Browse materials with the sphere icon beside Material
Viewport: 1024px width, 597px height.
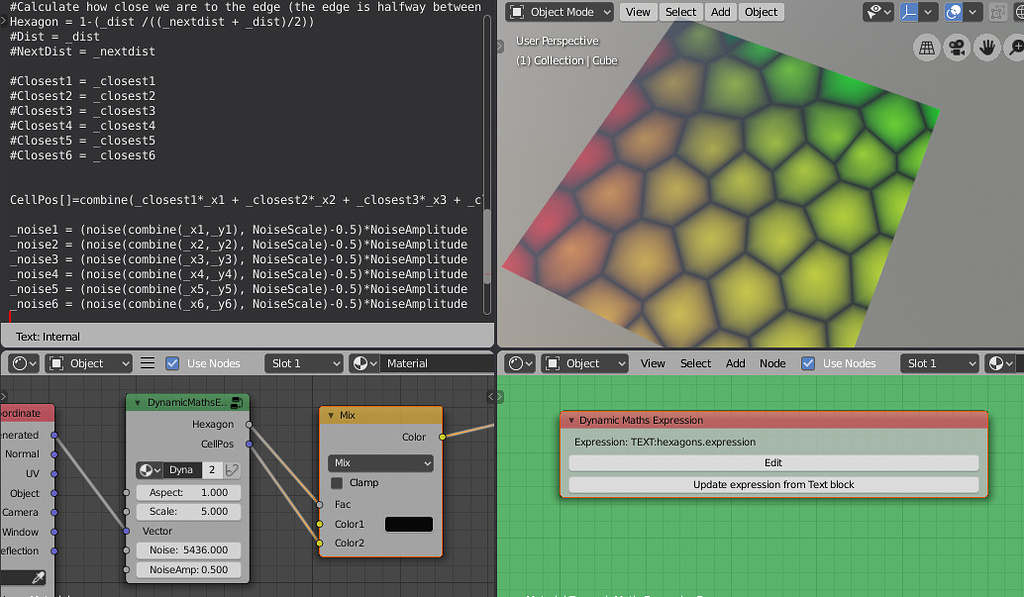(x=364, y=363)
